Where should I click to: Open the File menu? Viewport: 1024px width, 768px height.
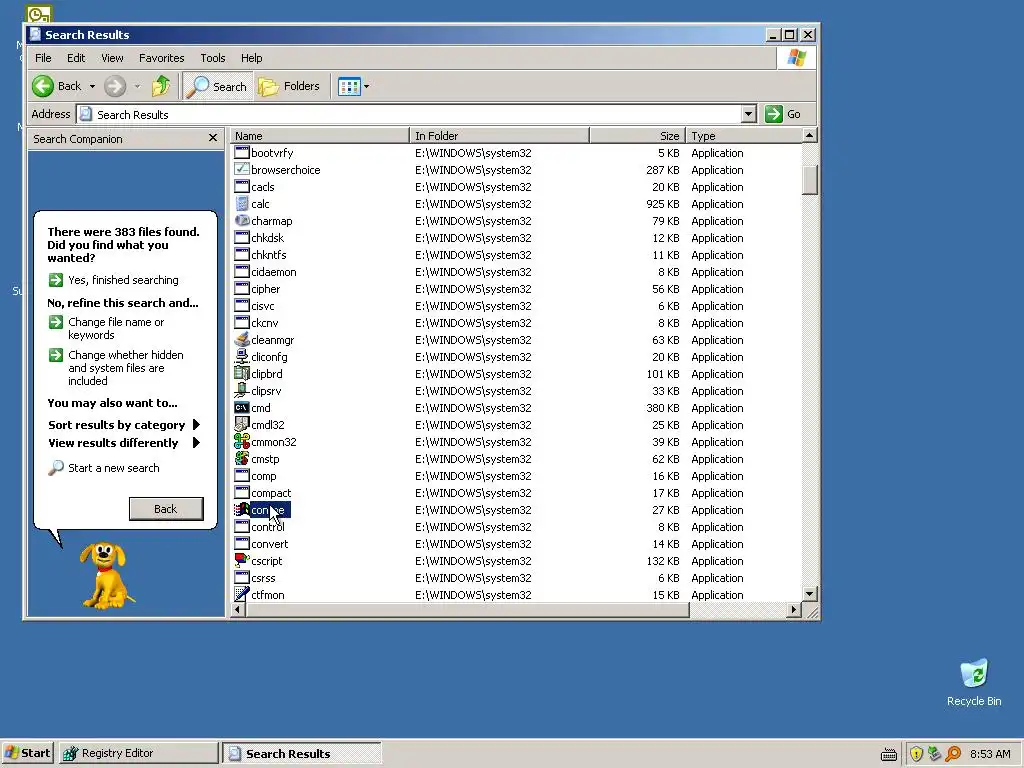pos(43,58)
